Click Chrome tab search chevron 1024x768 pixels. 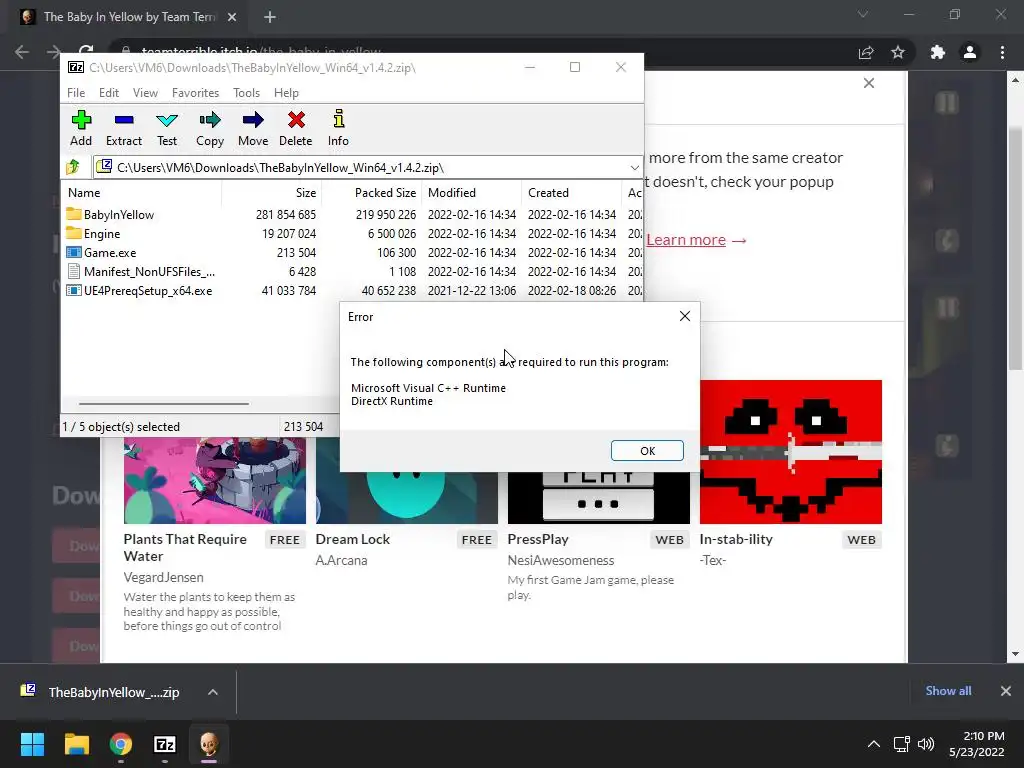click(x=863, y=14)
